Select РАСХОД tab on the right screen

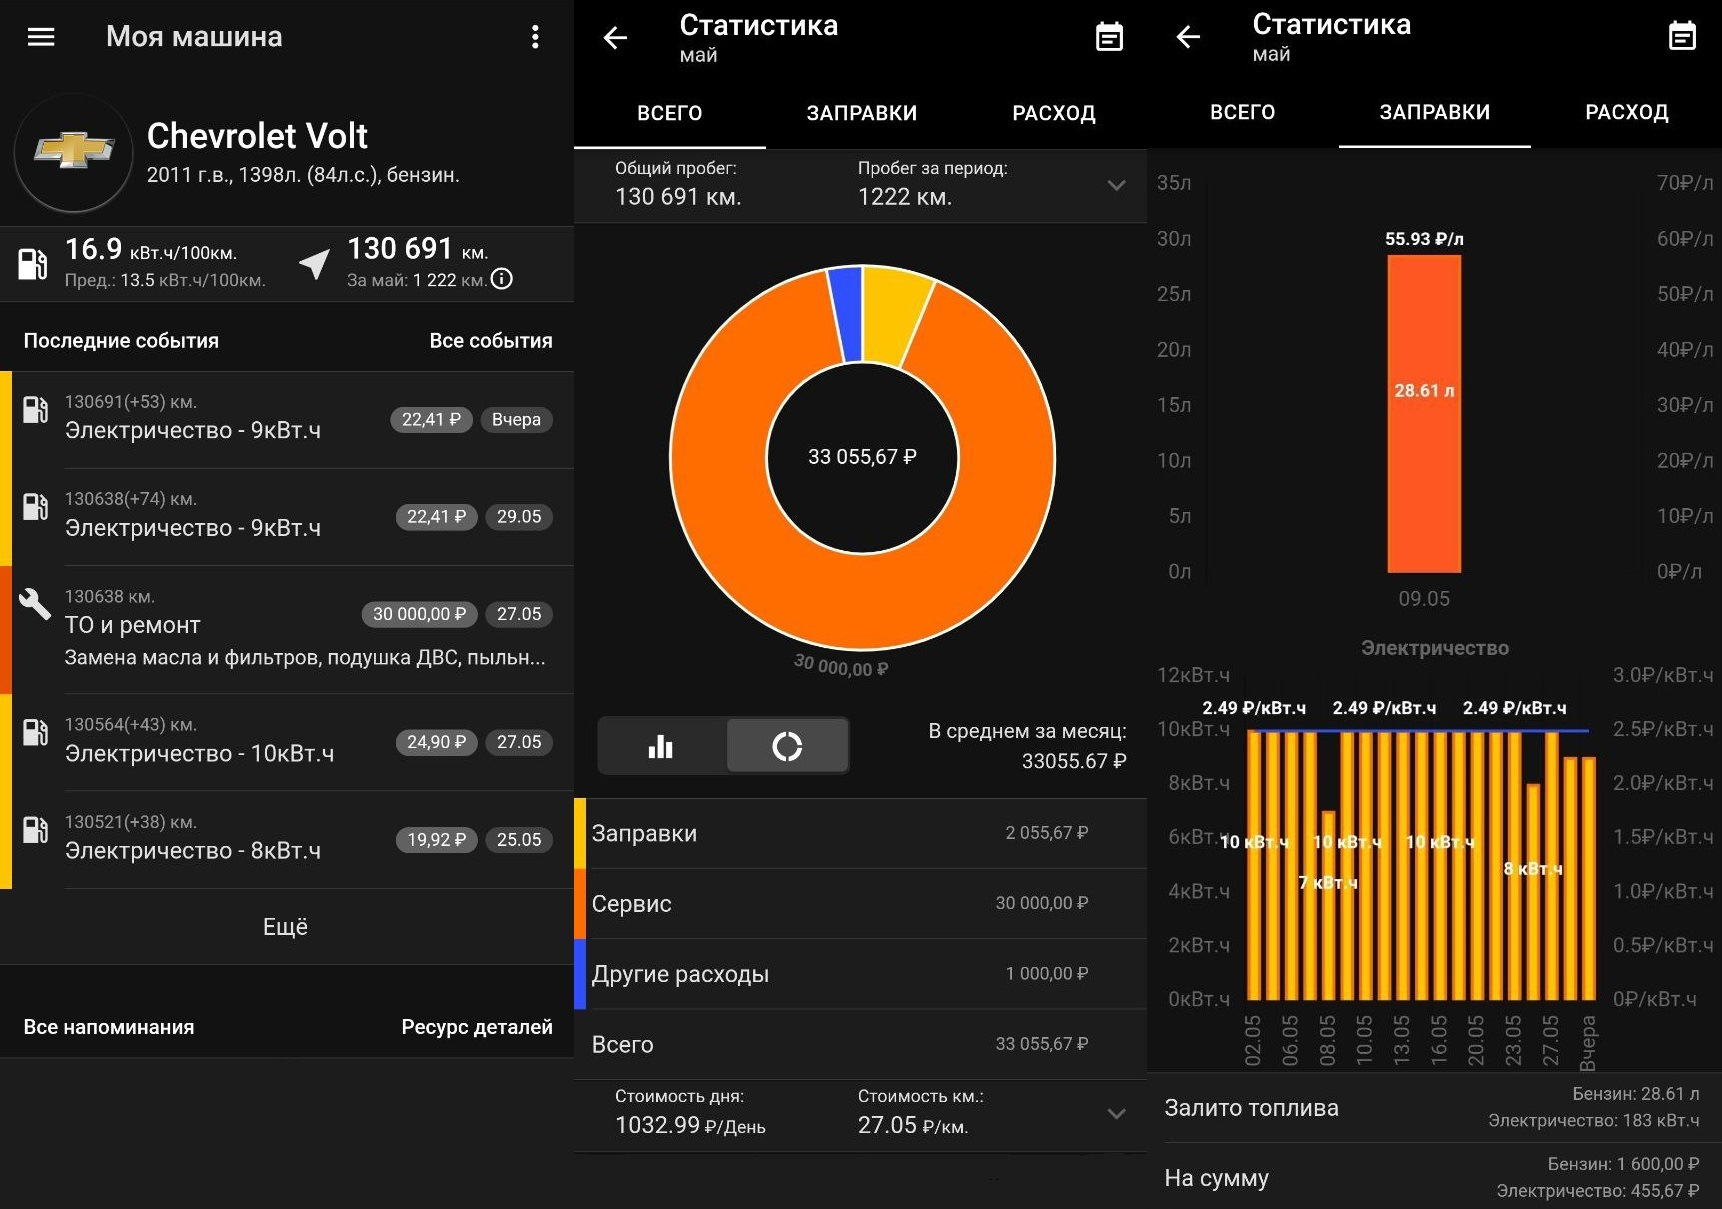[x=1626, y=112]
